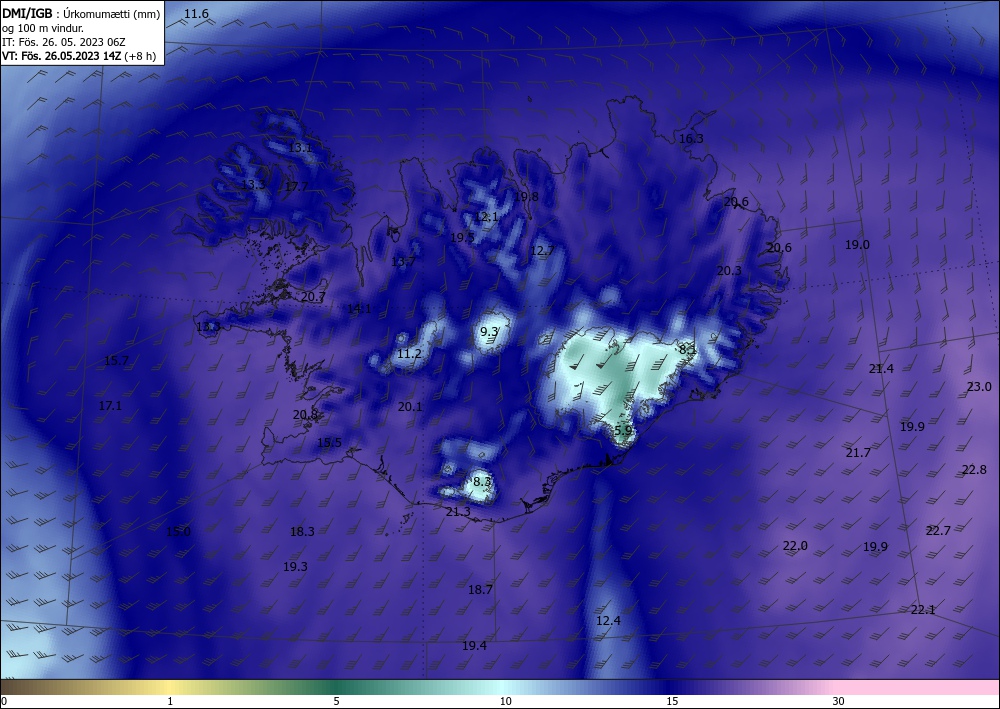
Task: Click the color bar label 1
Action: [170, 701]
